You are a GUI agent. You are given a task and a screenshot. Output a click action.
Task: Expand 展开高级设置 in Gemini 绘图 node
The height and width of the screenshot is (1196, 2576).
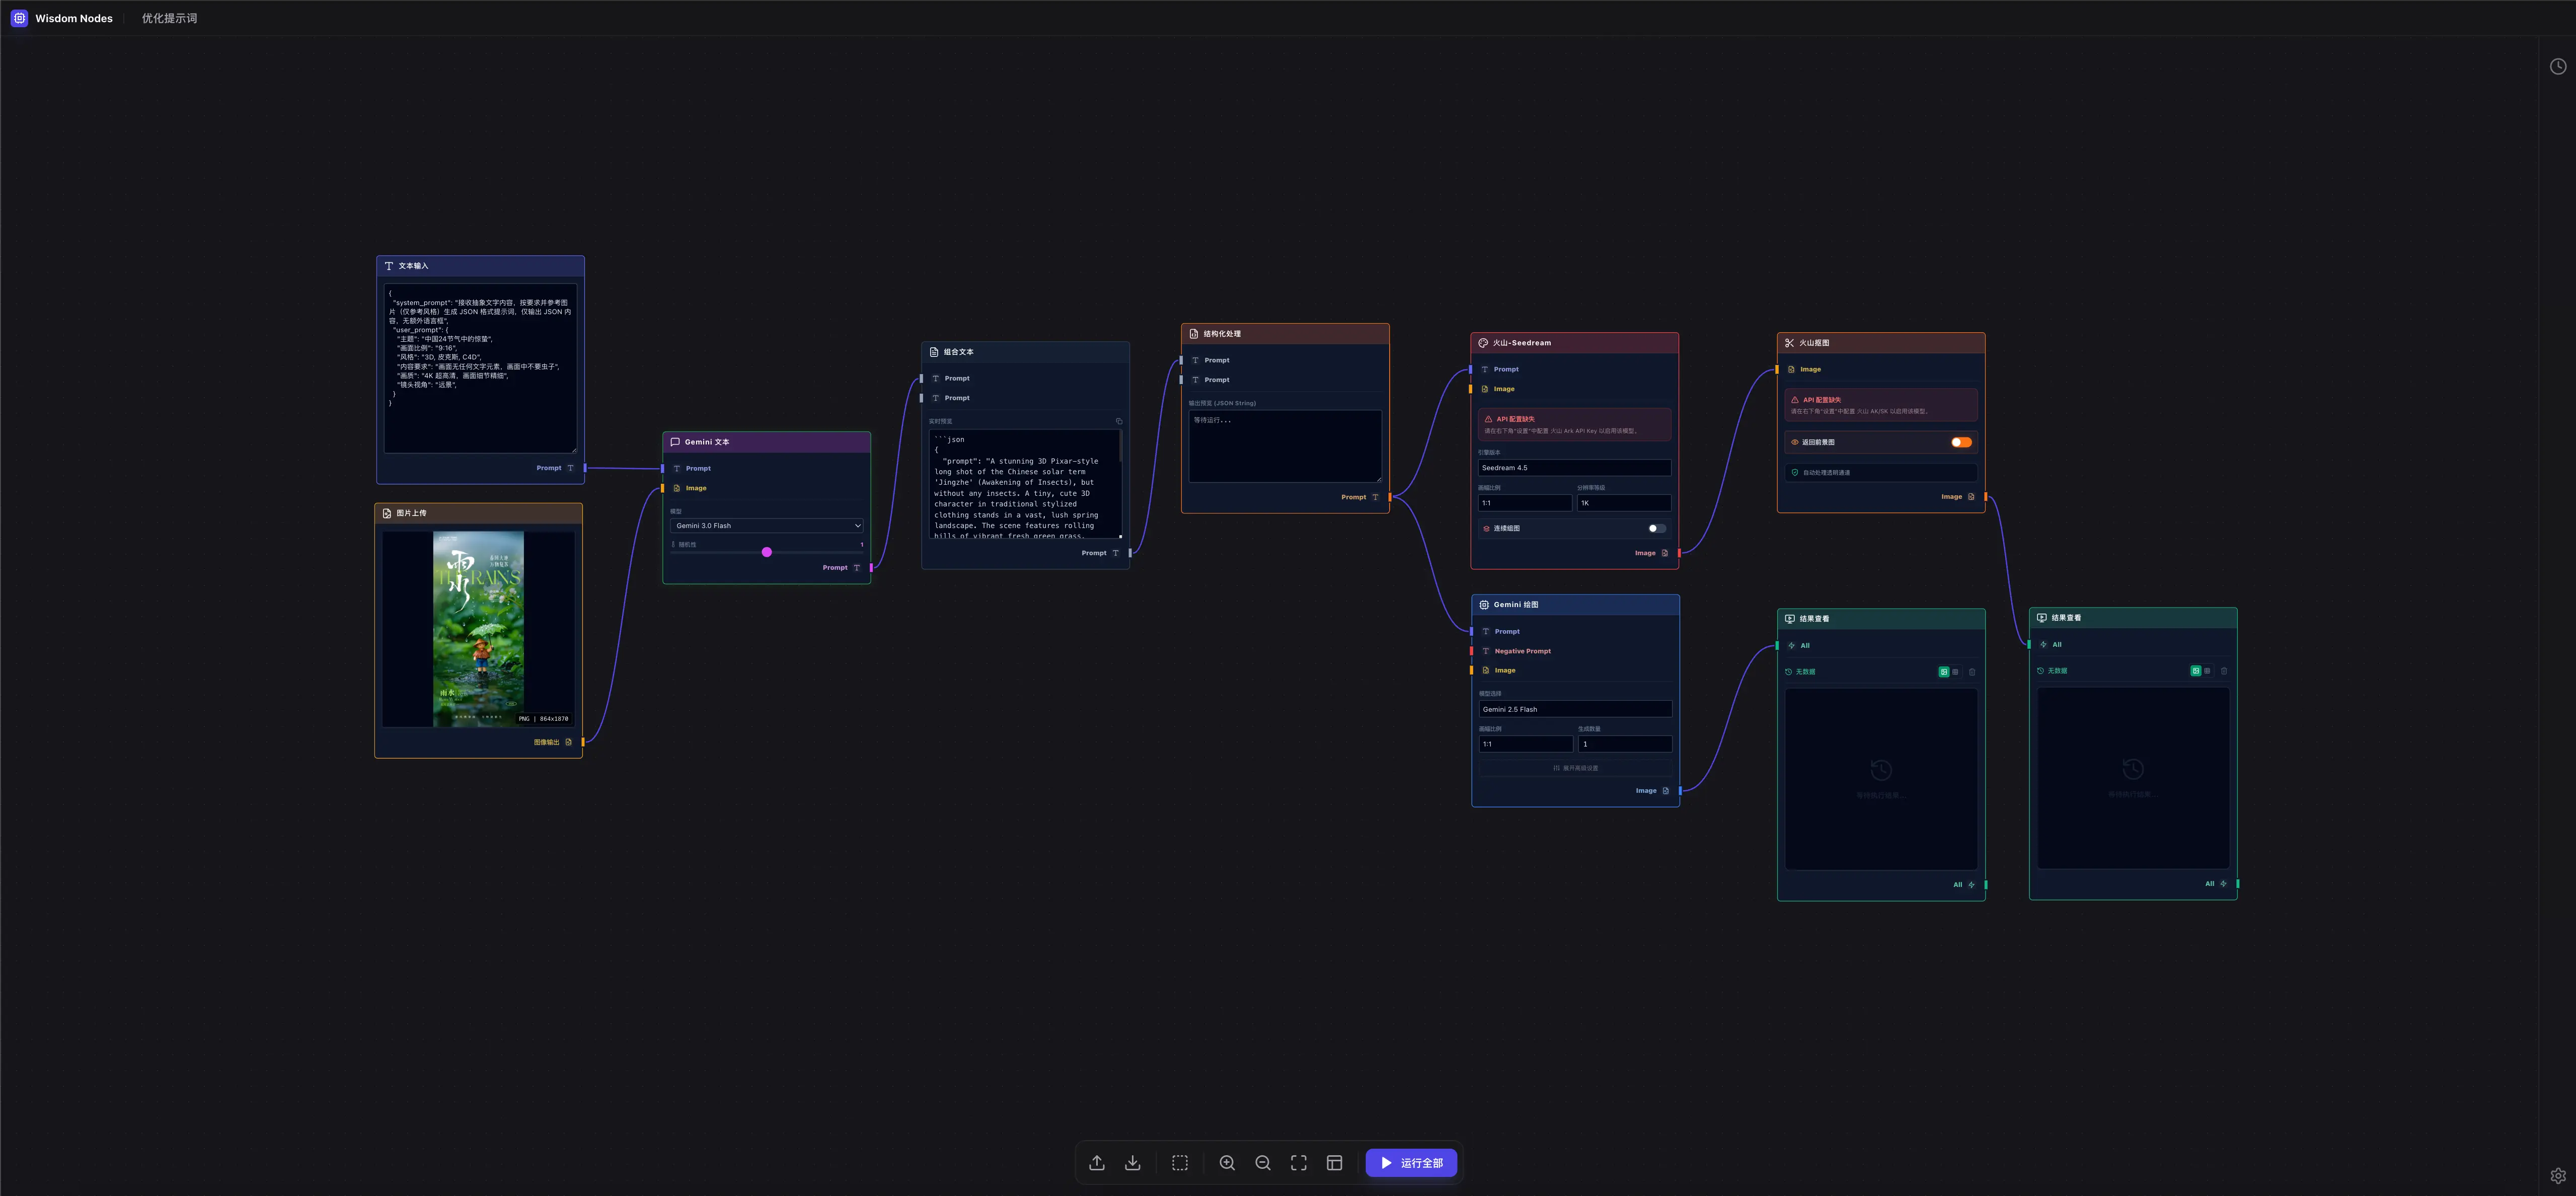(x=1575, y=768)
